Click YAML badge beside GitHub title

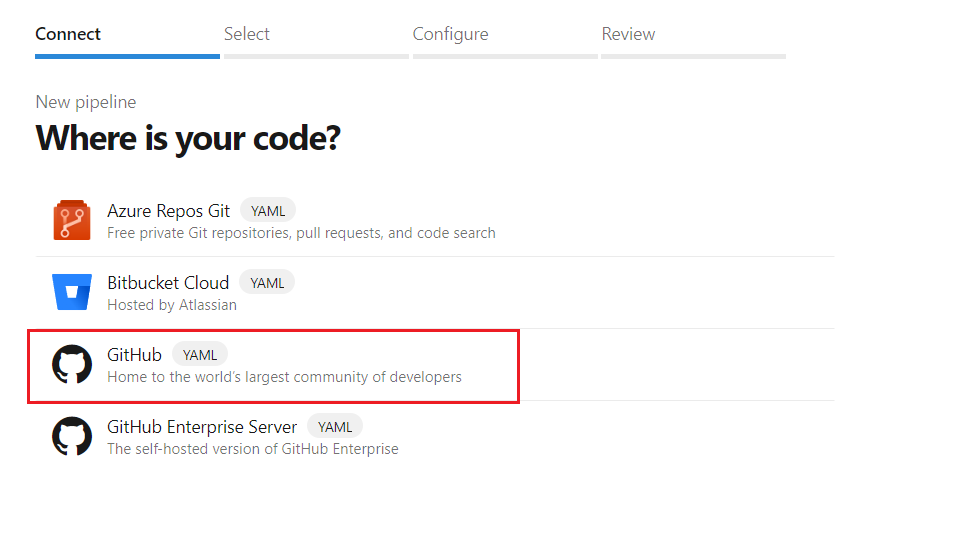[199, 355]
